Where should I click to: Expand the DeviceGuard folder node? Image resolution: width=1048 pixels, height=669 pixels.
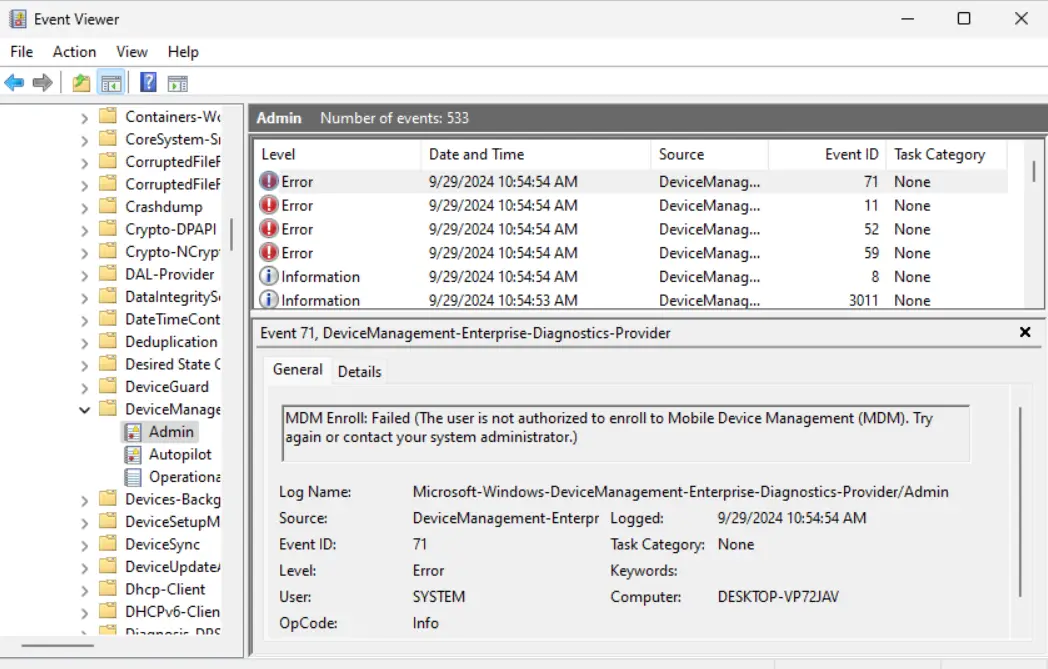[x=85, y=387]
